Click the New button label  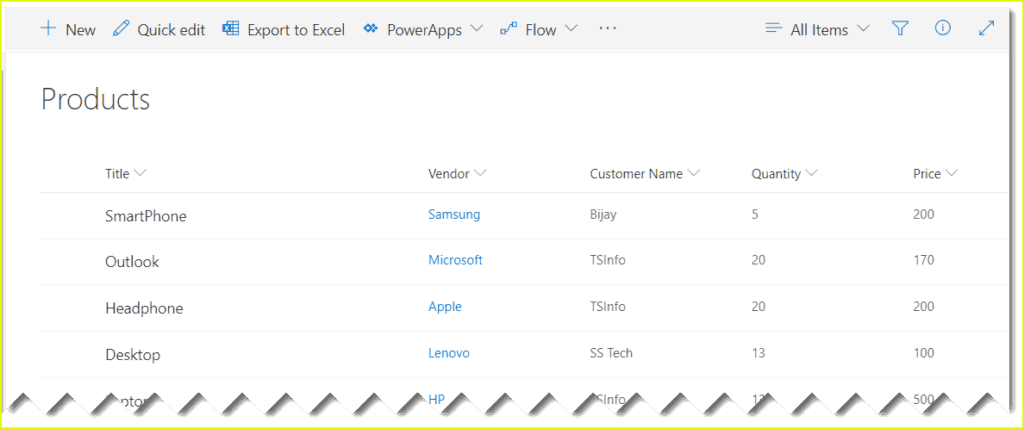(80, 30)
